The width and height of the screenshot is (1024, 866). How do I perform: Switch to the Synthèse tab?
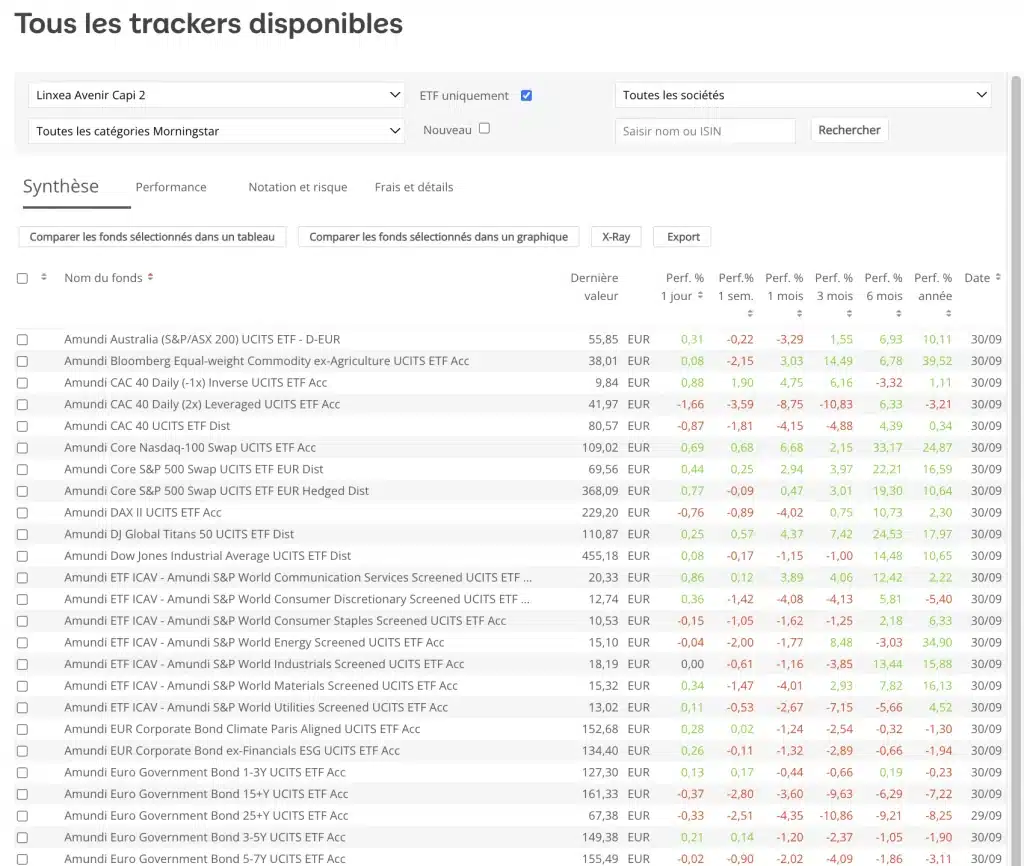(x=61, y=187)
